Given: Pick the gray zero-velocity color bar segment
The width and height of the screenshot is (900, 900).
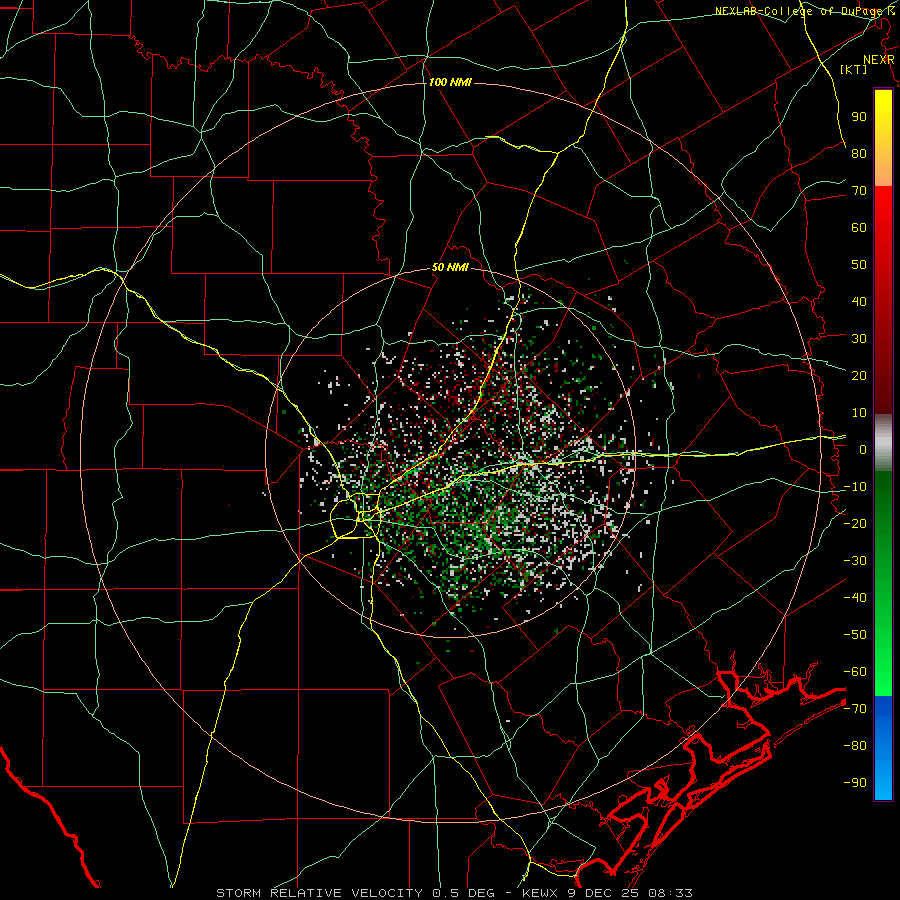Looking at the screenshot, I should click(883, 443).
